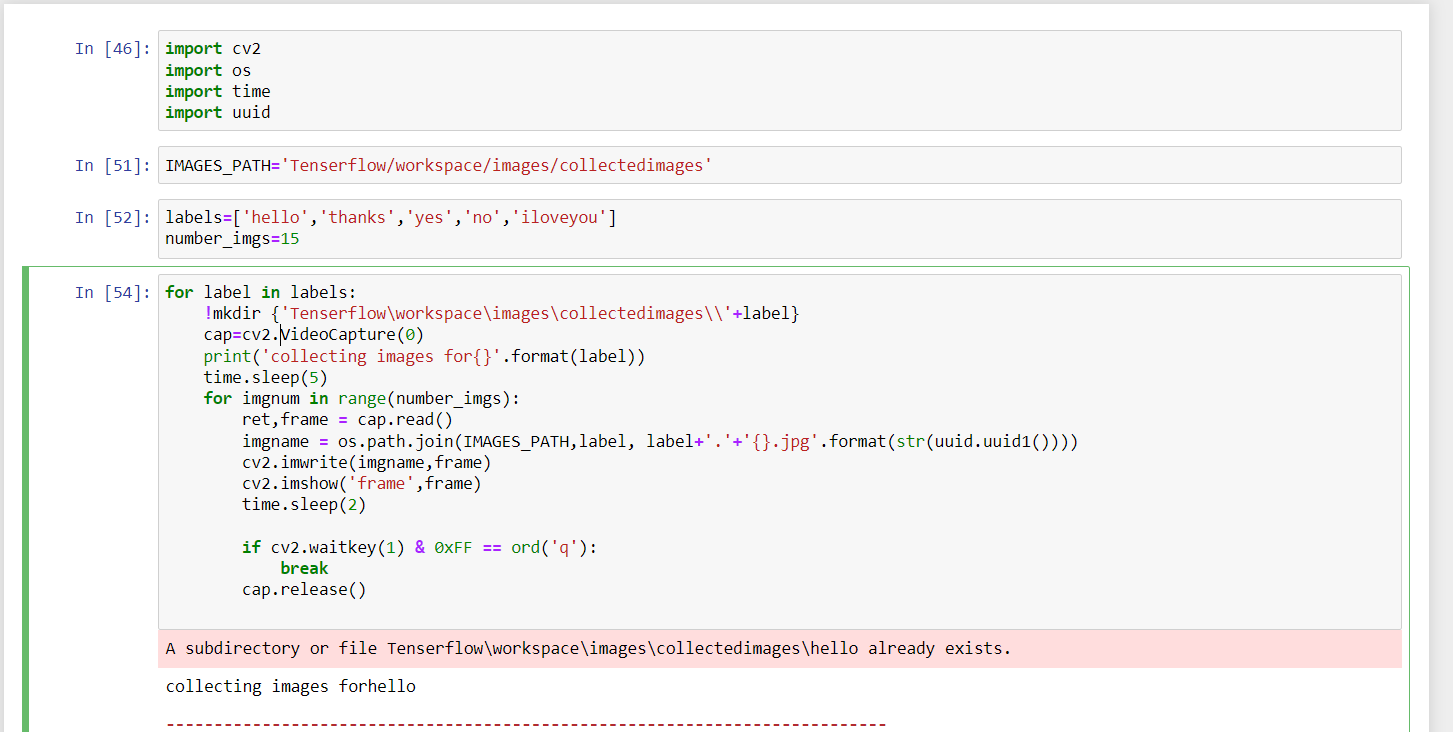Click the 'collecting images forhello' output

tap(290, 686)
